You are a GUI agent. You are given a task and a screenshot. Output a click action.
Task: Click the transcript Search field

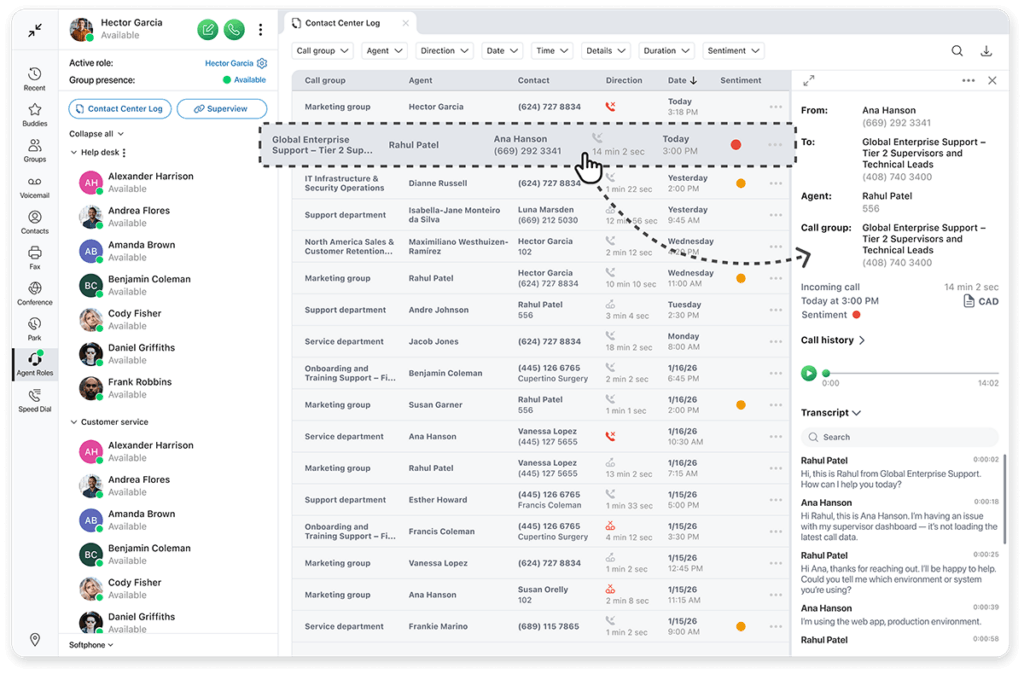900,437
